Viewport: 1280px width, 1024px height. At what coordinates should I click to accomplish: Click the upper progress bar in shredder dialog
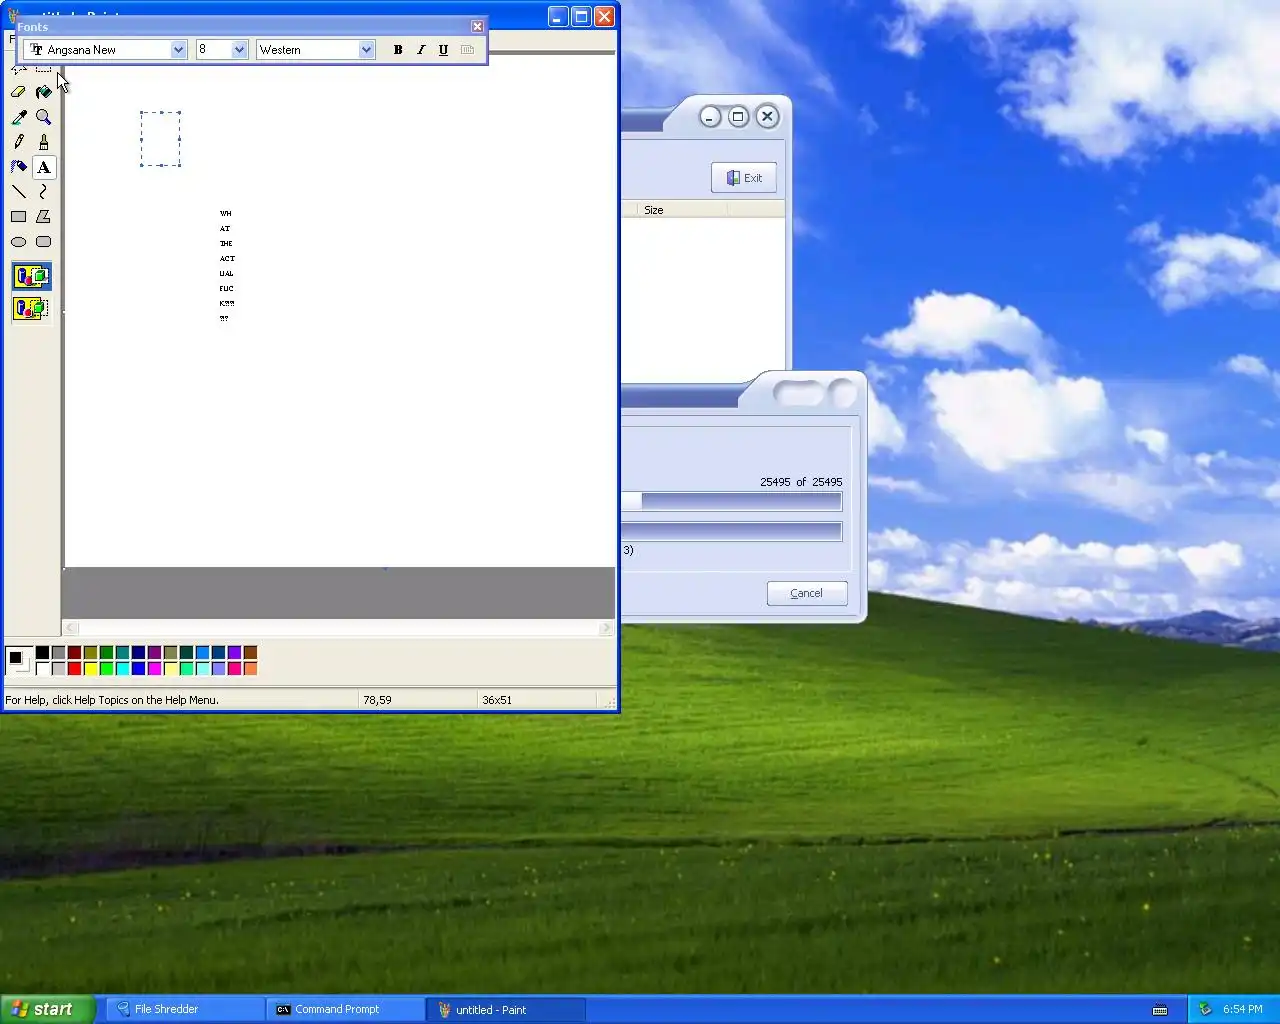pyautogui.click(x=731, y=502)
